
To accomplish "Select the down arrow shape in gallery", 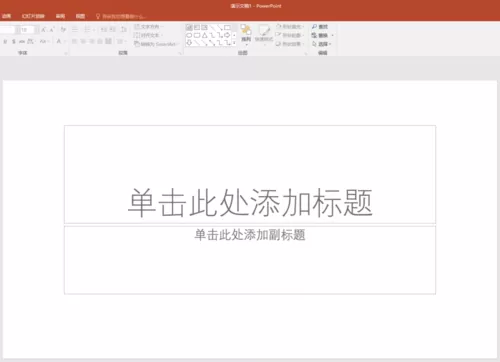I will click(x=189, y=43).
